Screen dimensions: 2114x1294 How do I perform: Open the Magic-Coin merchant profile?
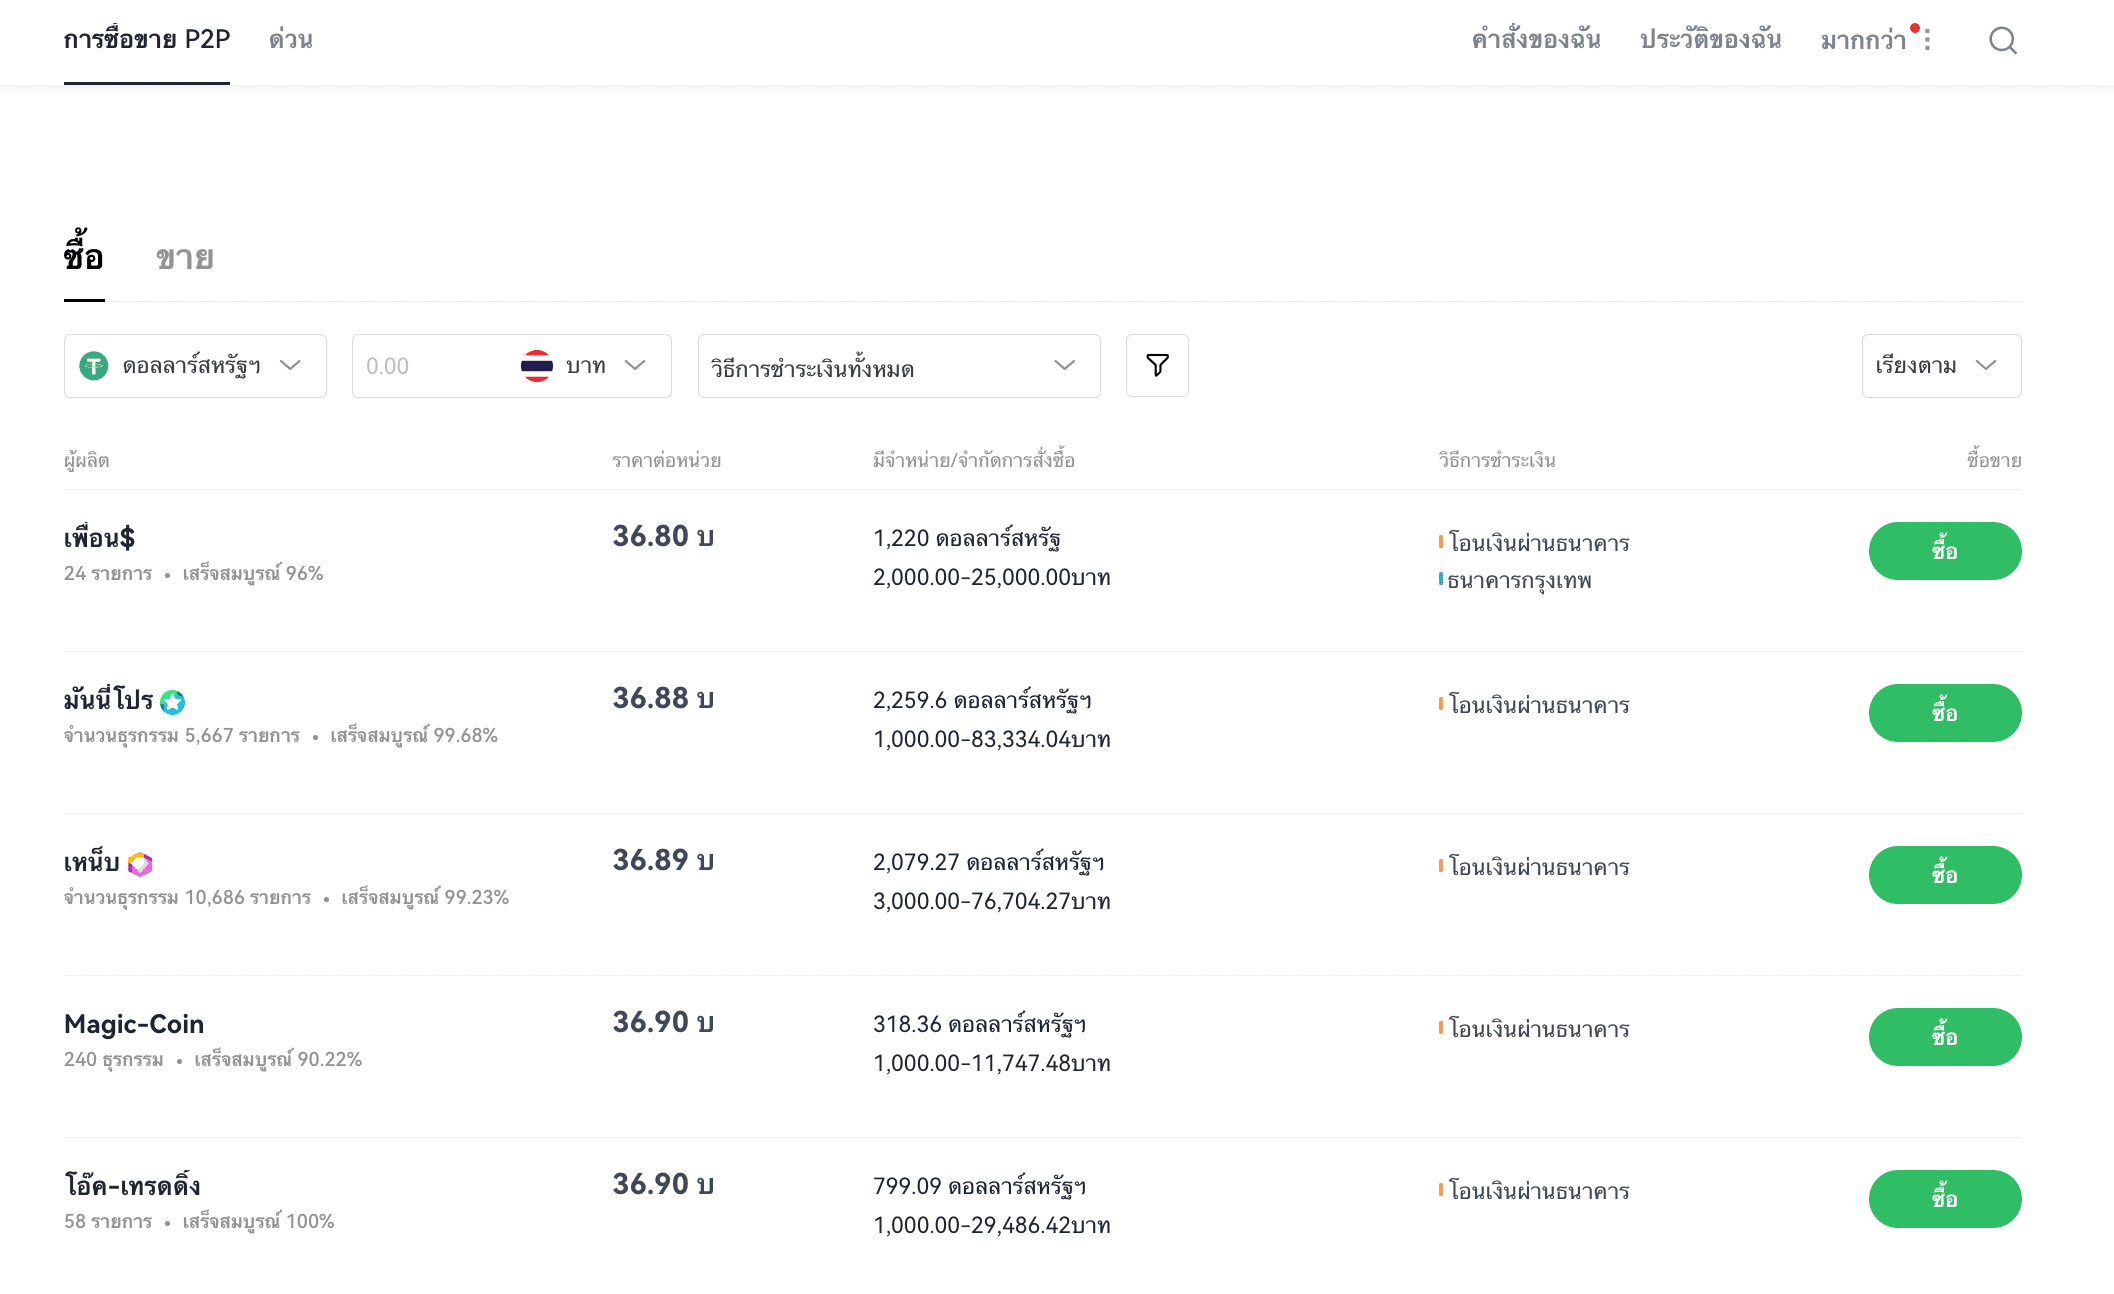pyautogui.click(x=134, y=1024)
